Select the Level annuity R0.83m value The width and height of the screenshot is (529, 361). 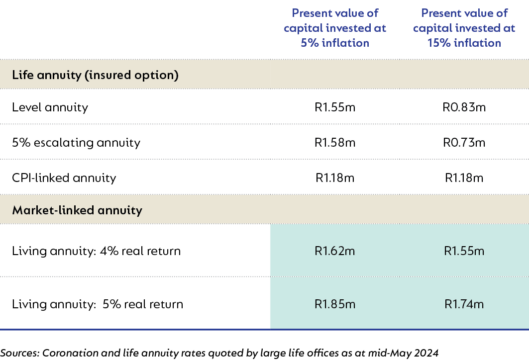tap(464, 107)
